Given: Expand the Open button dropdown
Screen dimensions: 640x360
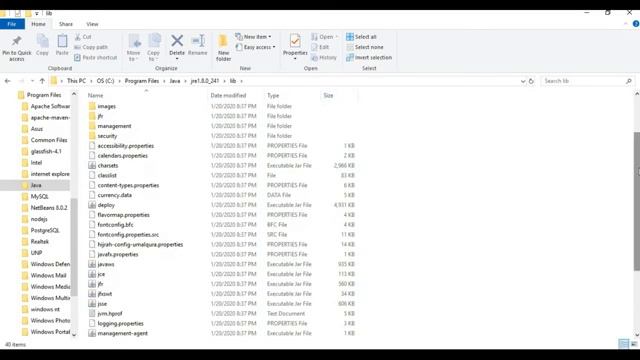Looking at the screenshot, I should (x=337, y=37).
